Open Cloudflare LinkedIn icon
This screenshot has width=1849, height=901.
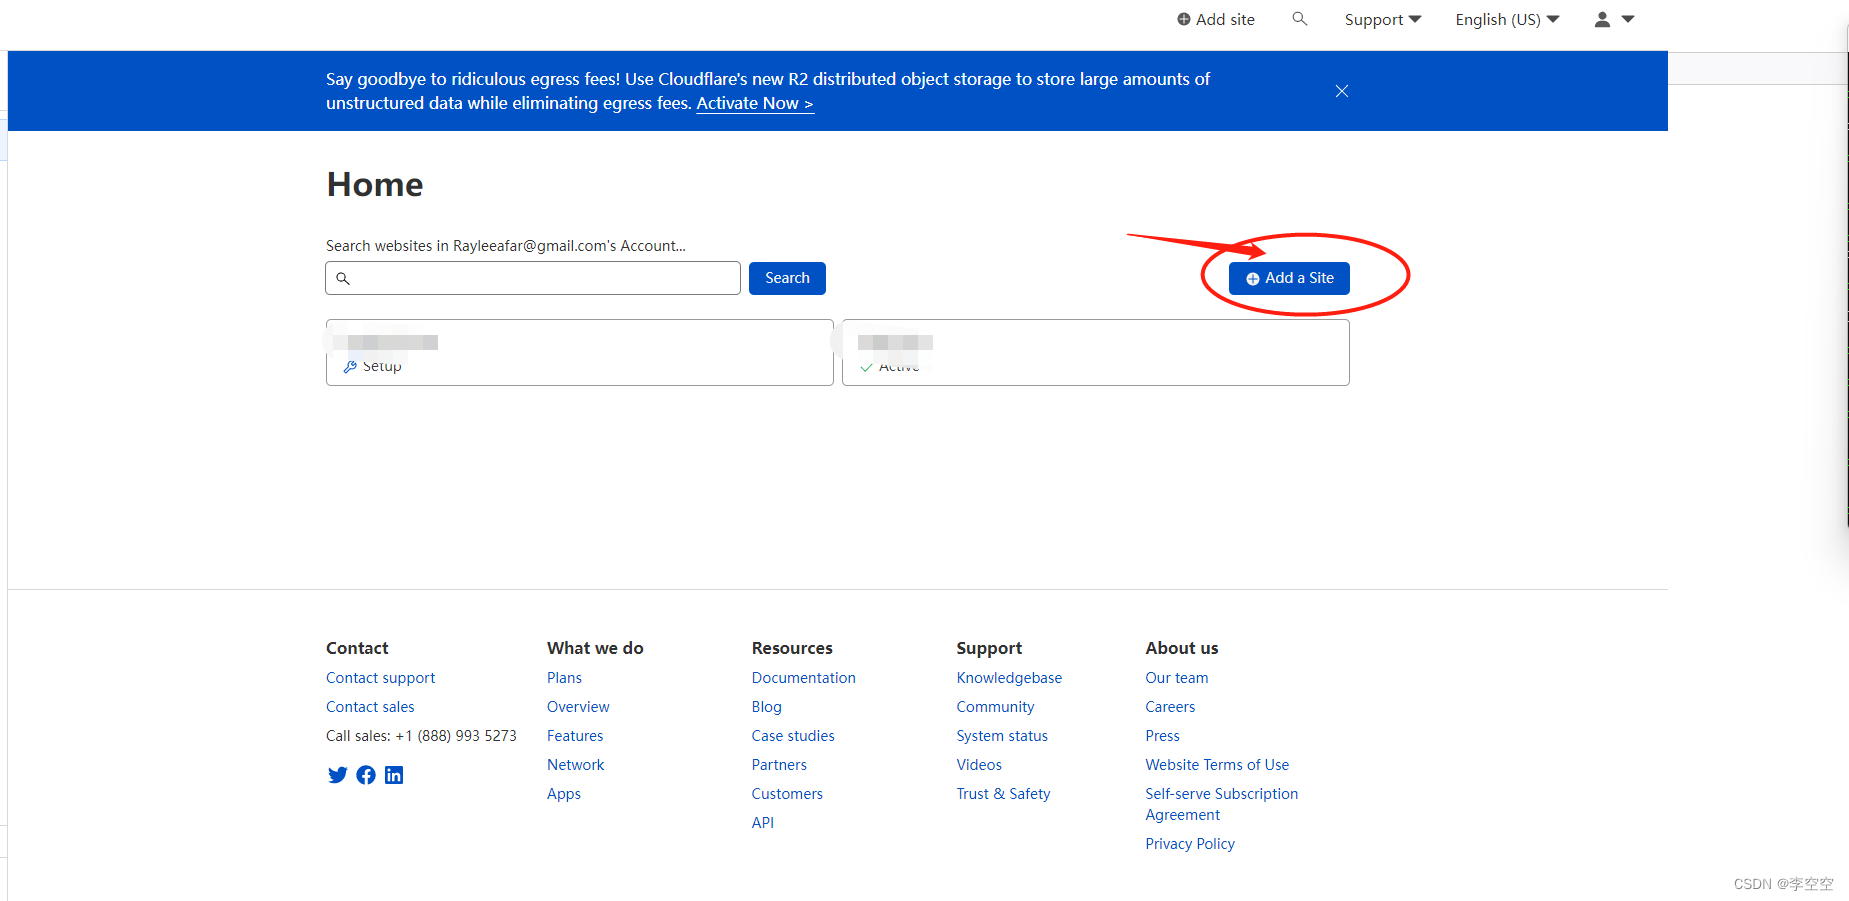[x=394, y=775]
